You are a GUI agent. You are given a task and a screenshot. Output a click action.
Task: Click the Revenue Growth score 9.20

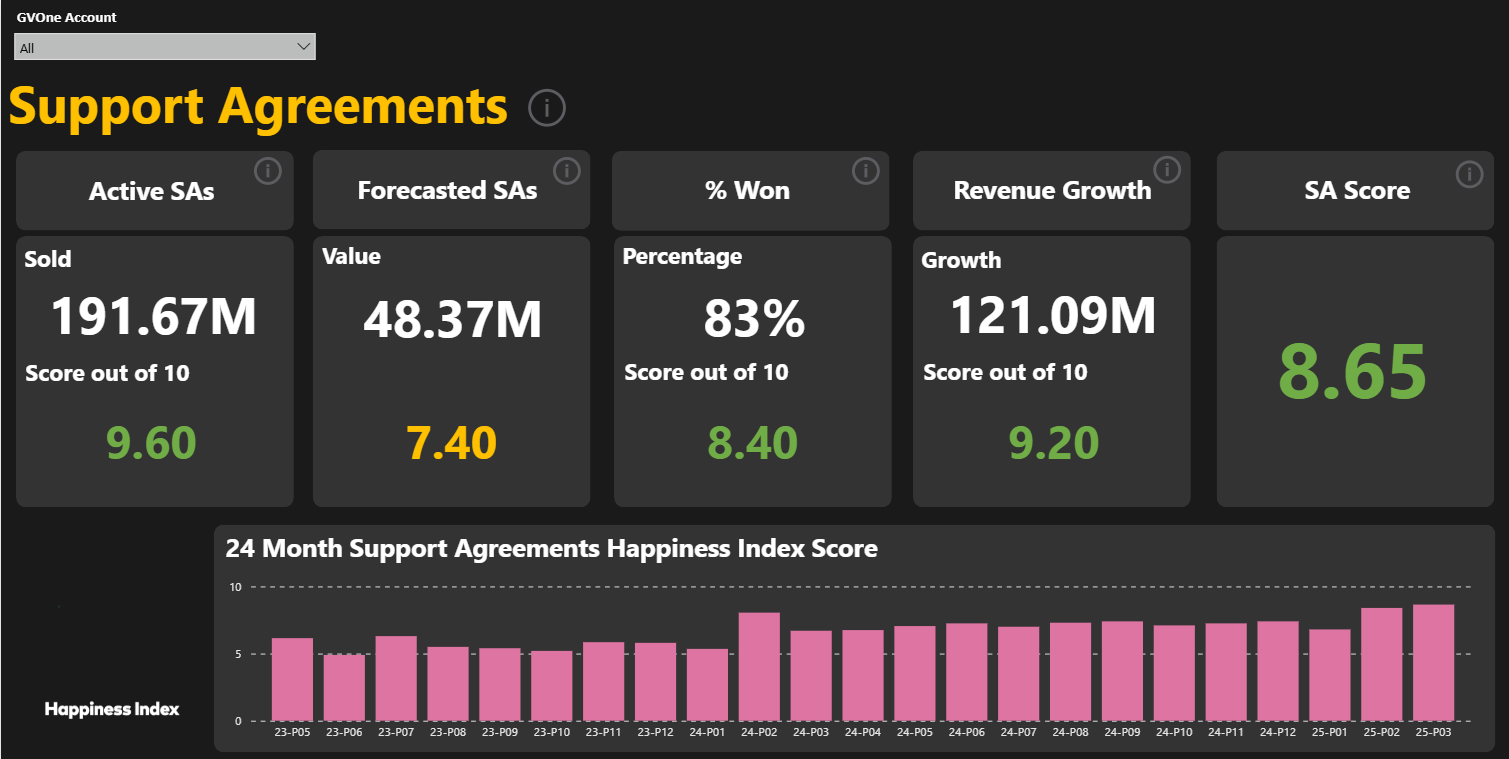pyautogui.click(x=1054, y=443)
